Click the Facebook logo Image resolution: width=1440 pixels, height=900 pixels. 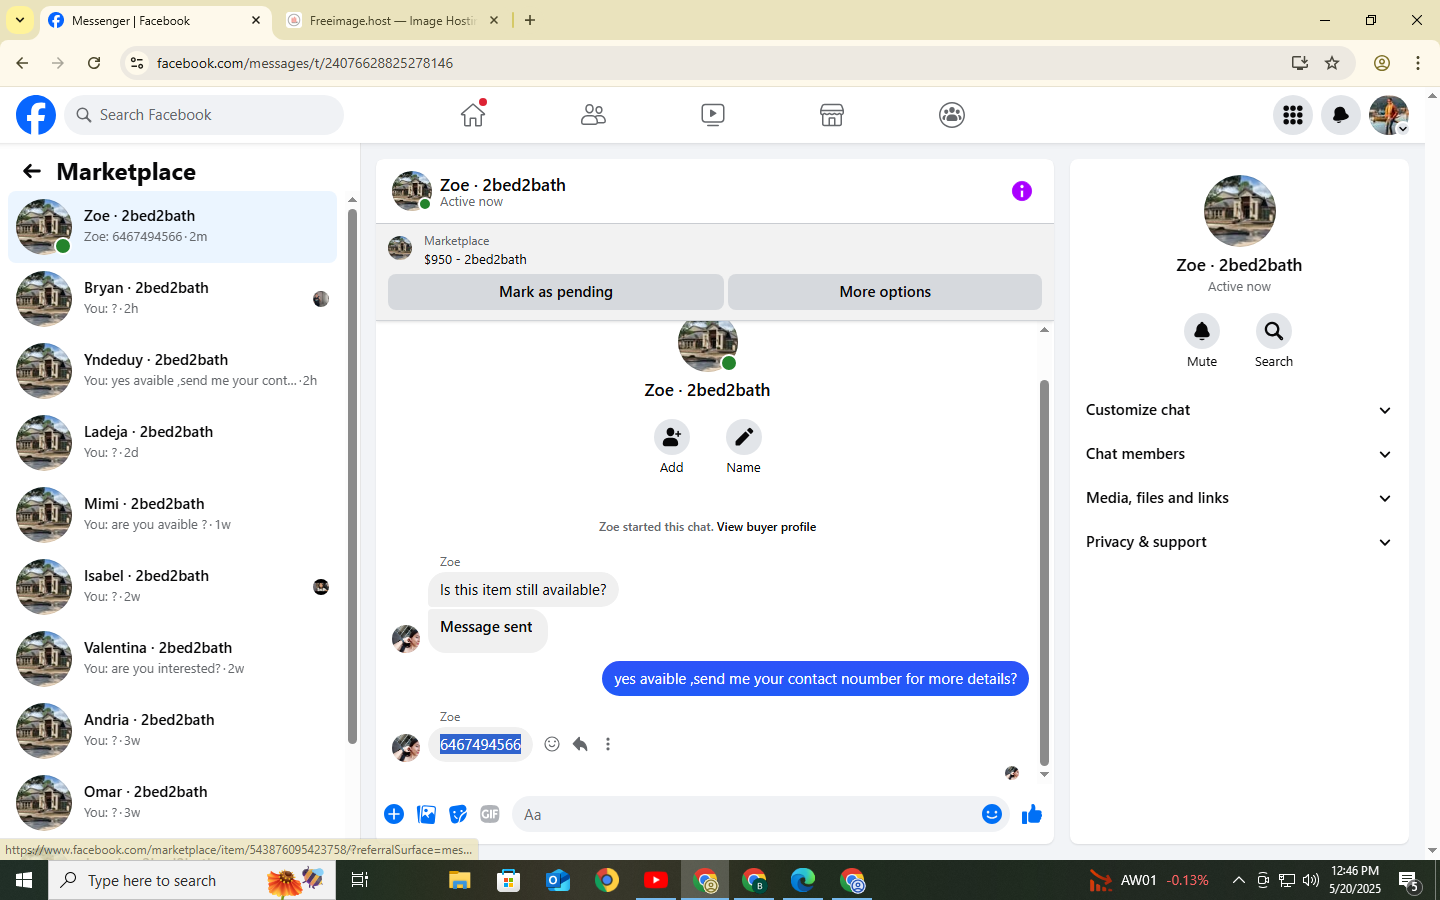(36, 115)
